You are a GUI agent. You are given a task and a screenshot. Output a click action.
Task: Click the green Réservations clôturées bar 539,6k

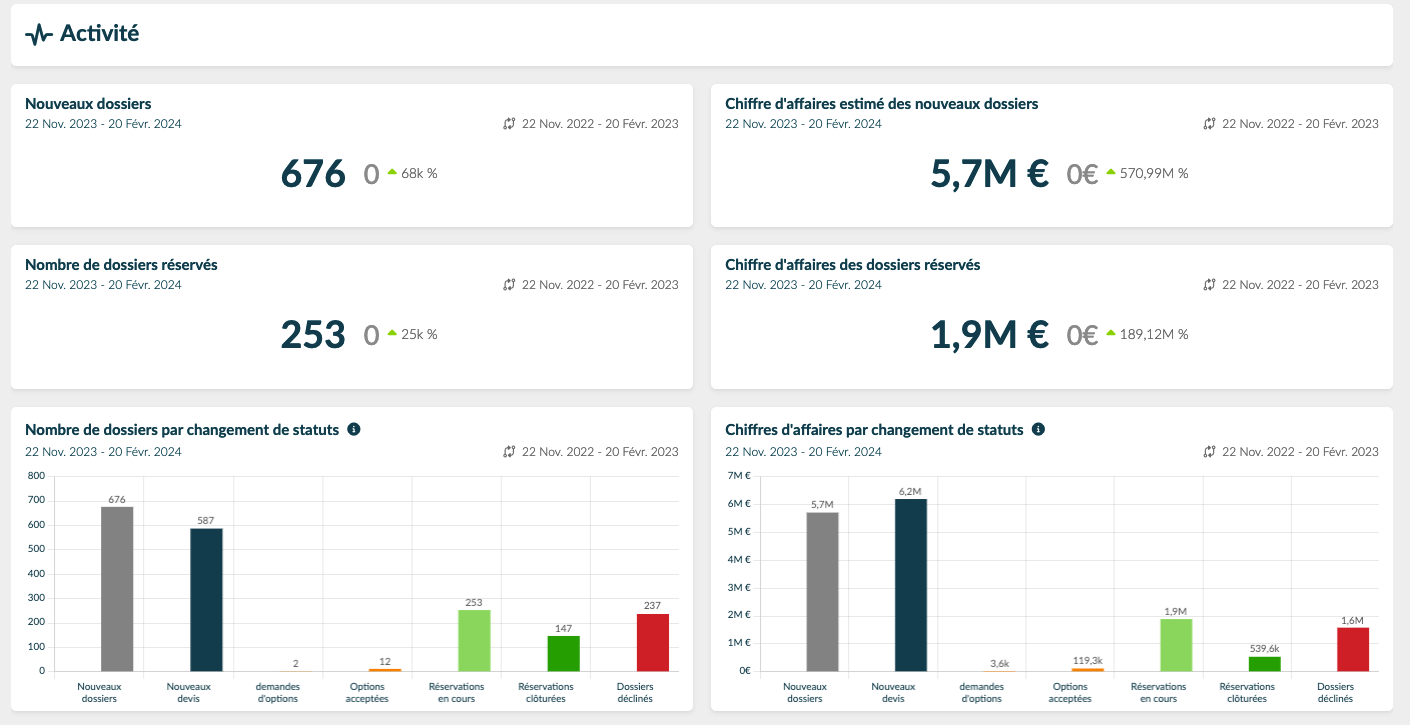point(1264,663)
